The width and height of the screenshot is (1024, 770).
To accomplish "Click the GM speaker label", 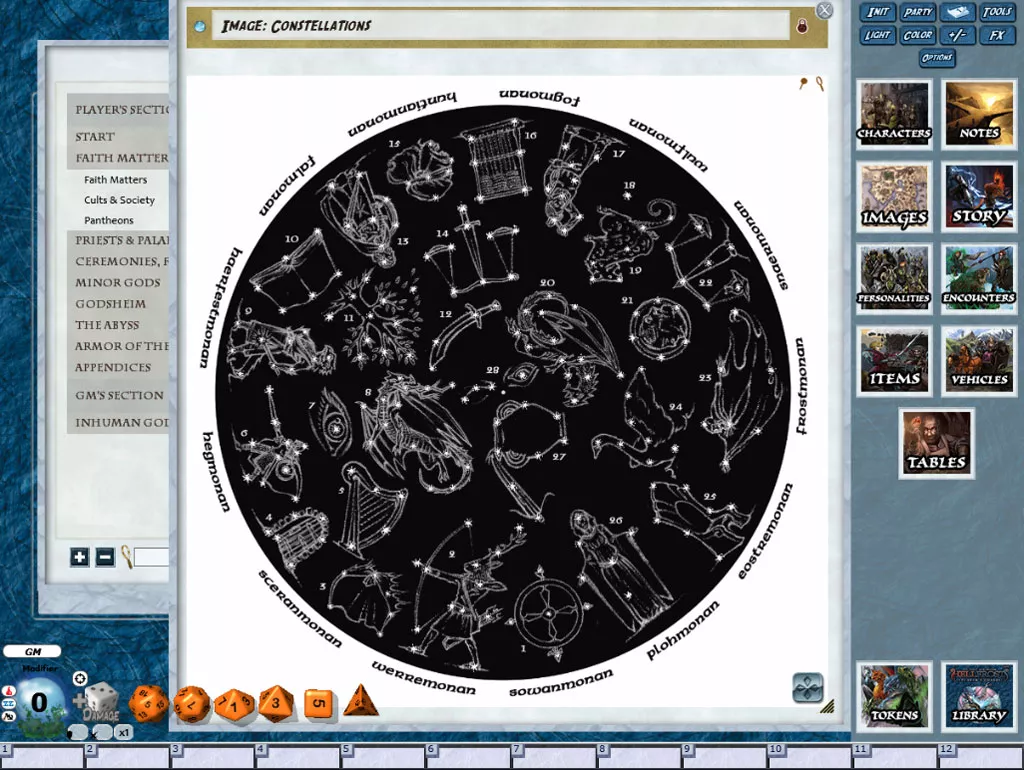I will [x=32, y=651].
